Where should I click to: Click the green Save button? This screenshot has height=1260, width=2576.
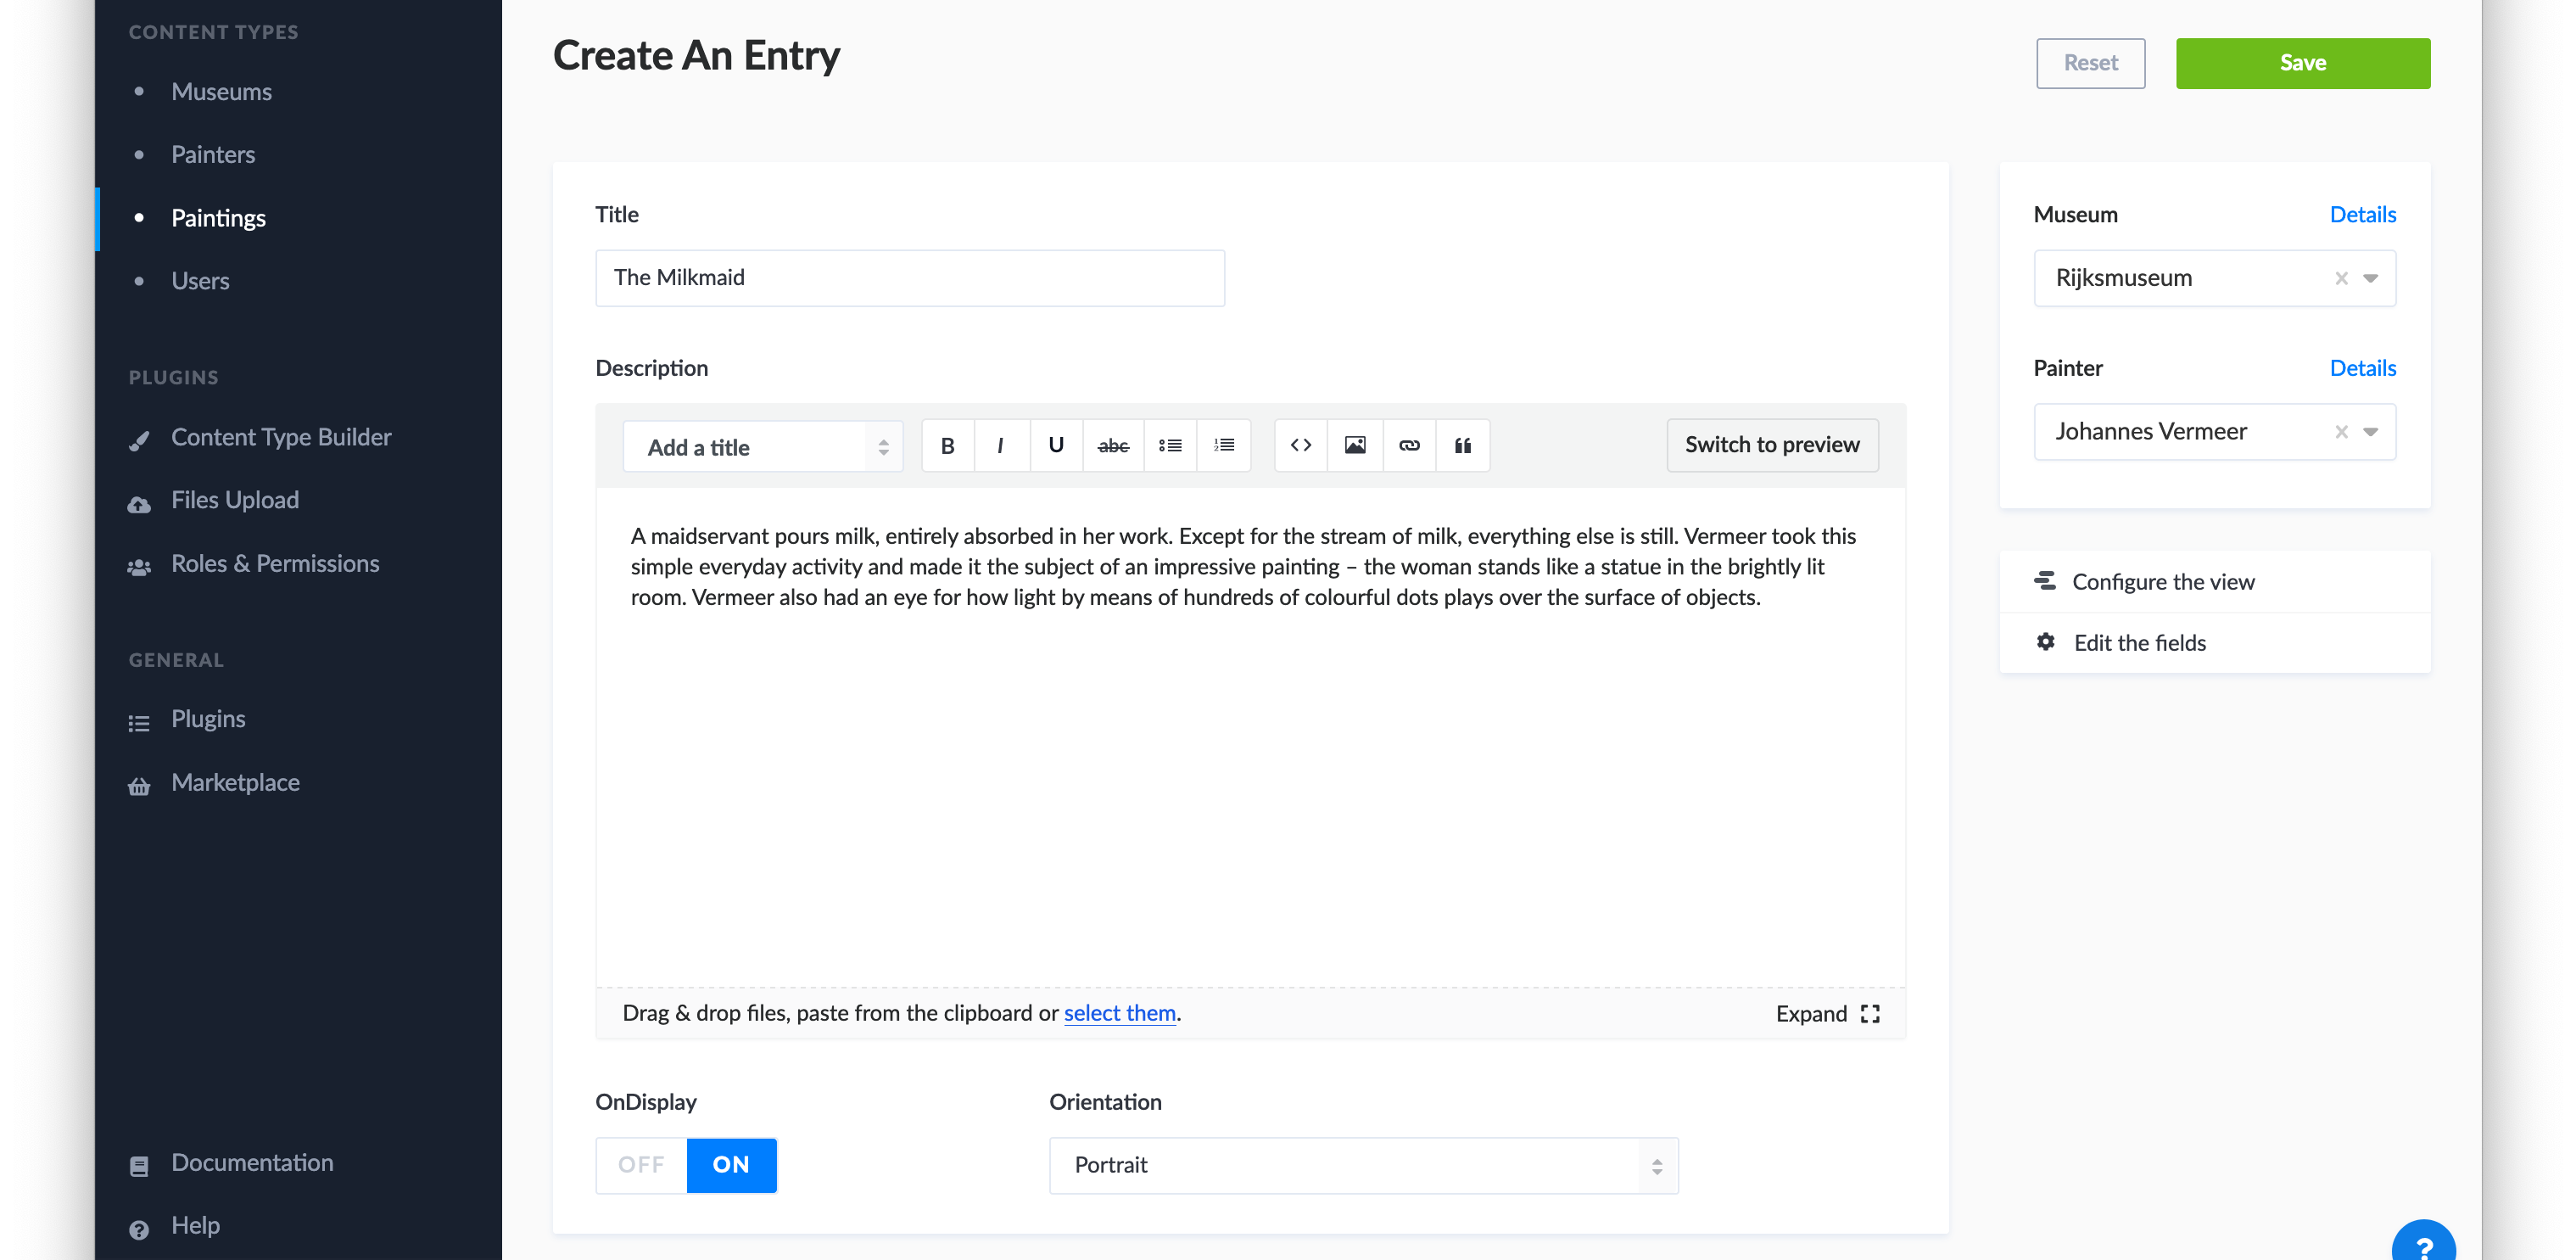2302,63
